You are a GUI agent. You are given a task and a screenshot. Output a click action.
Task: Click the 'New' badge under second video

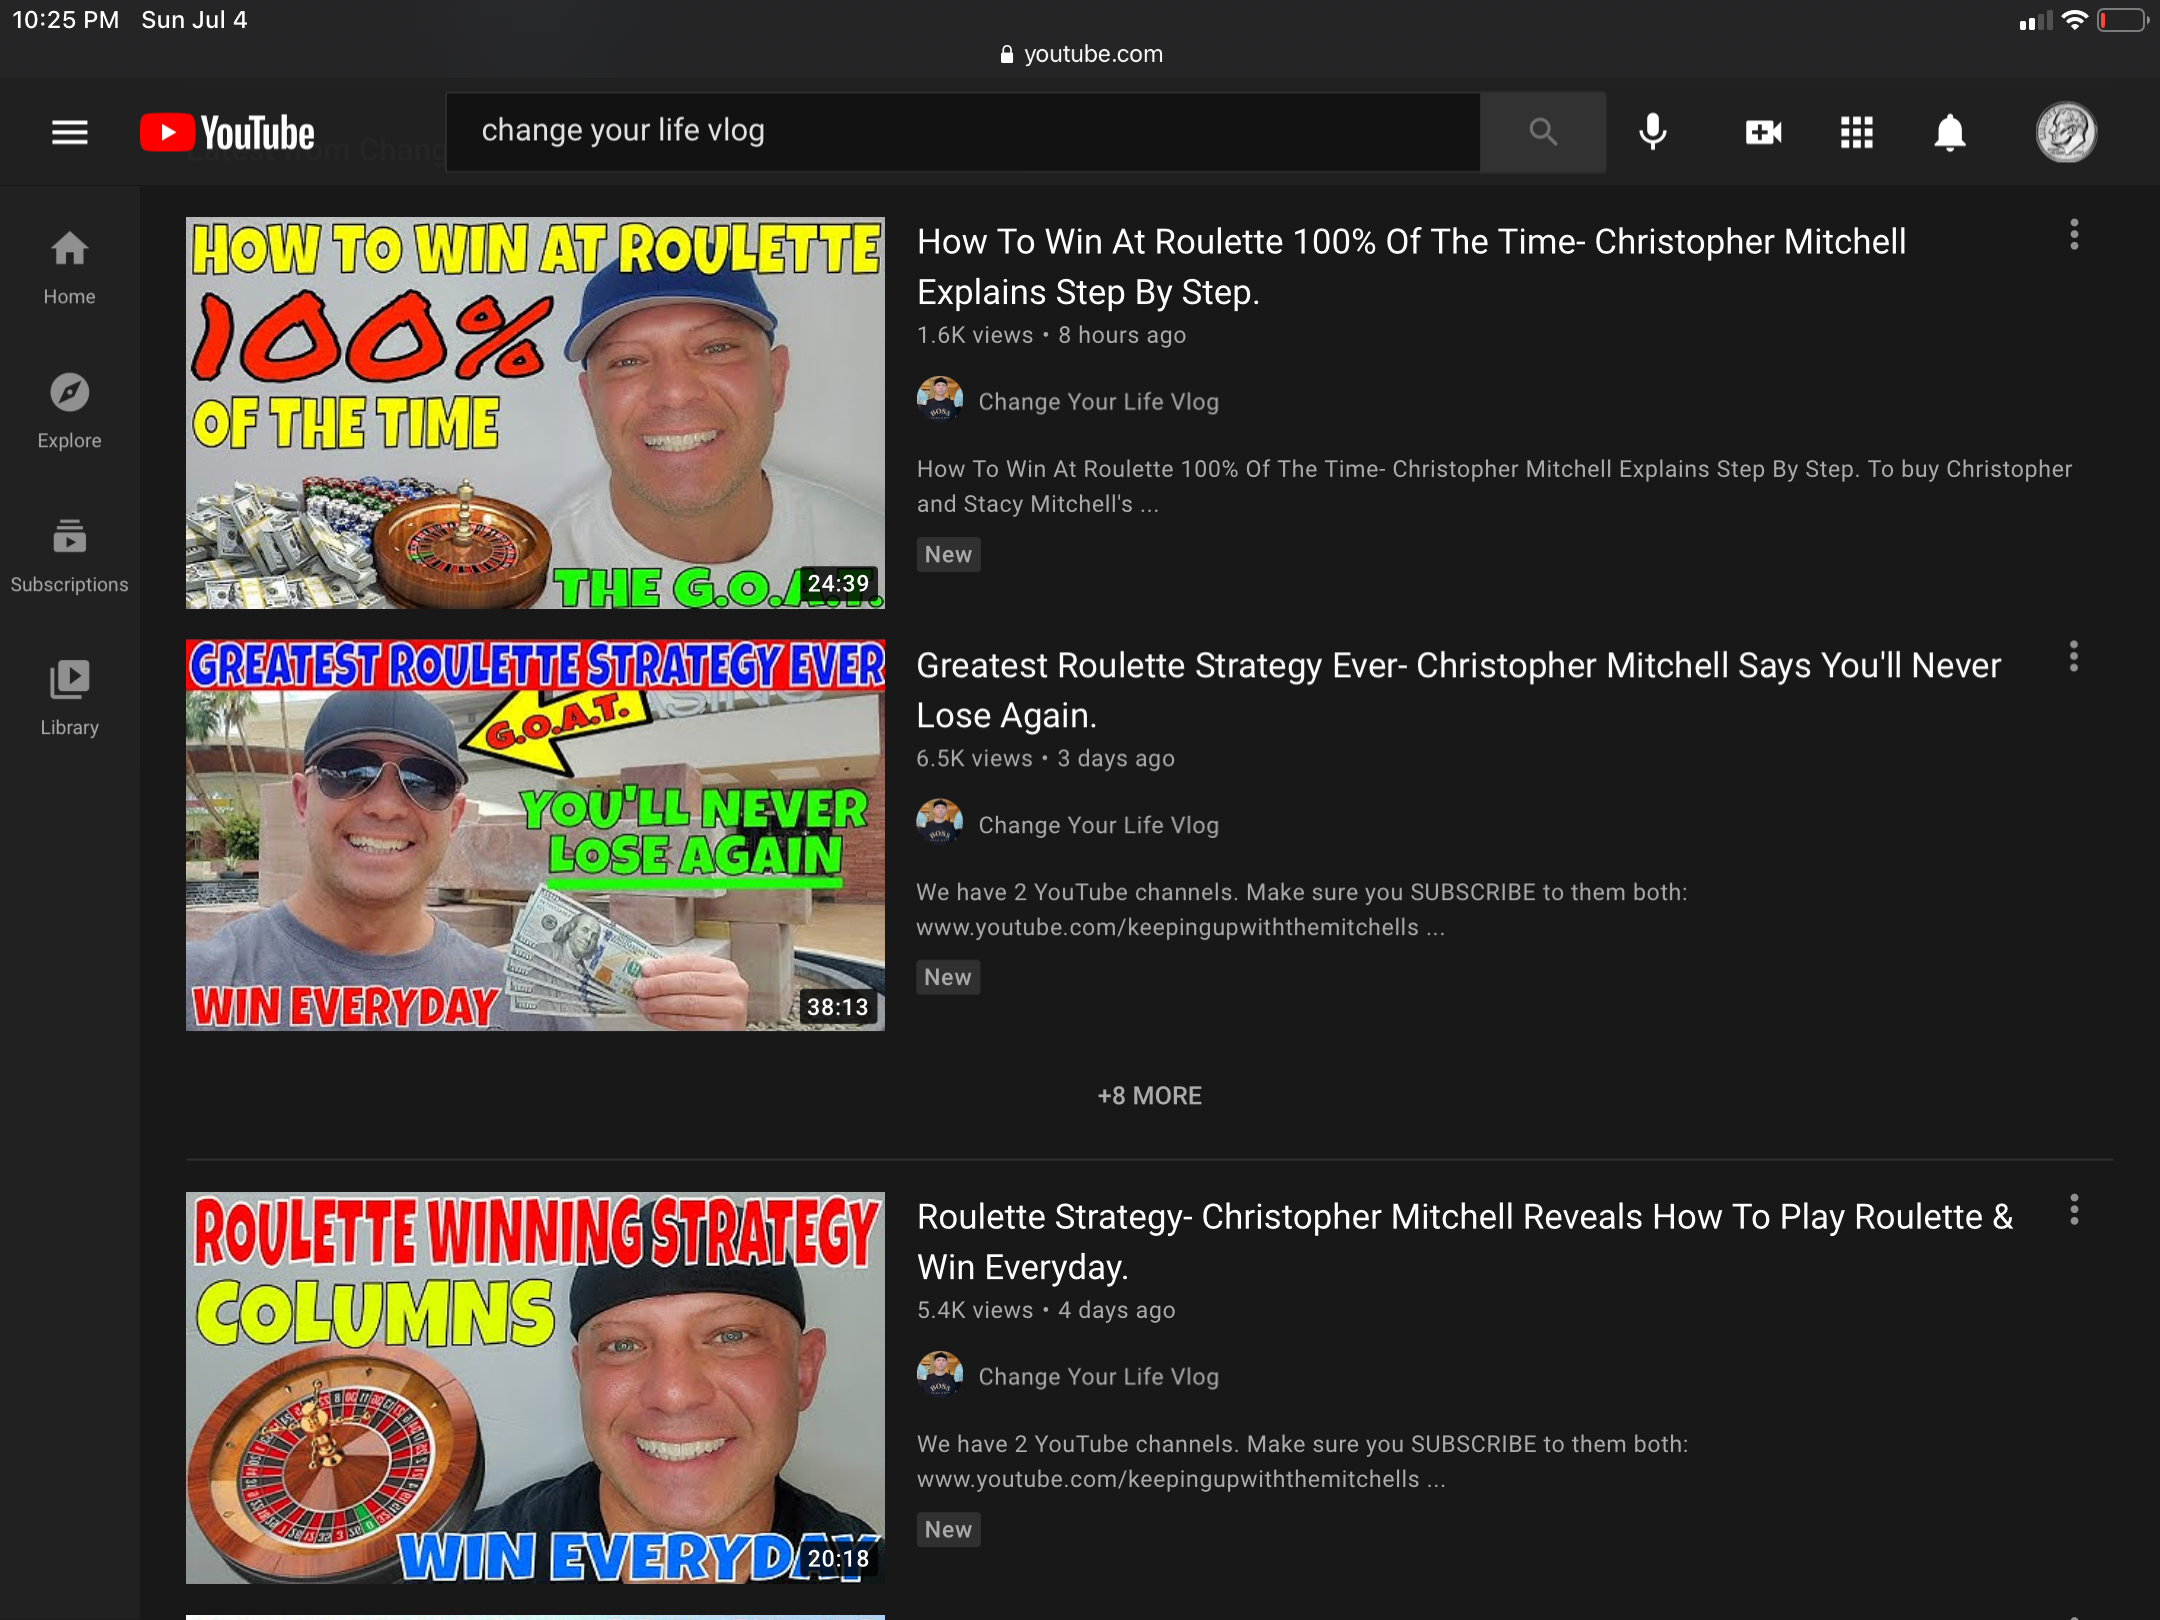coord(948,977)
